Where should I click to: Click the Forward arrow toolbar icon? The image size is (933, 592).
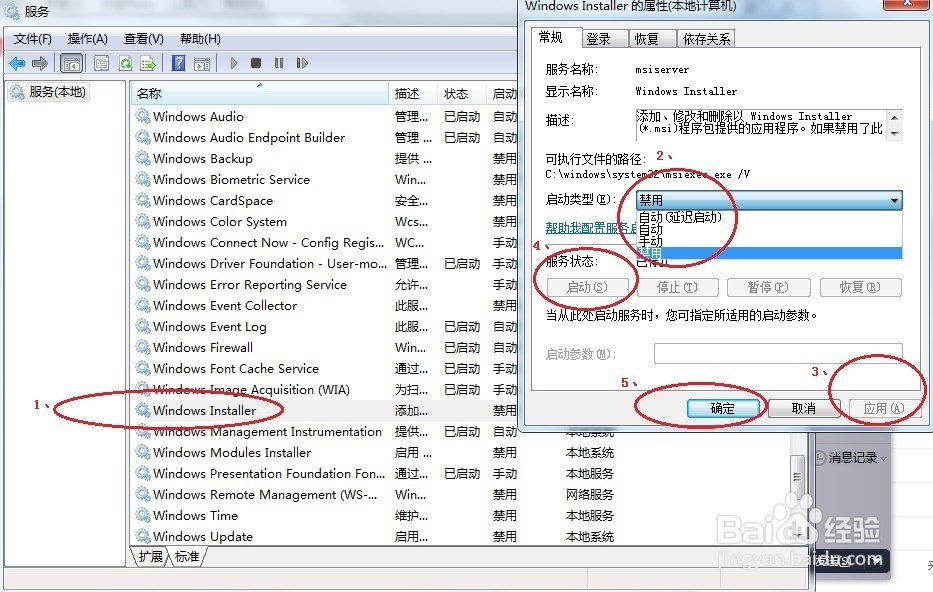[39, 63]
